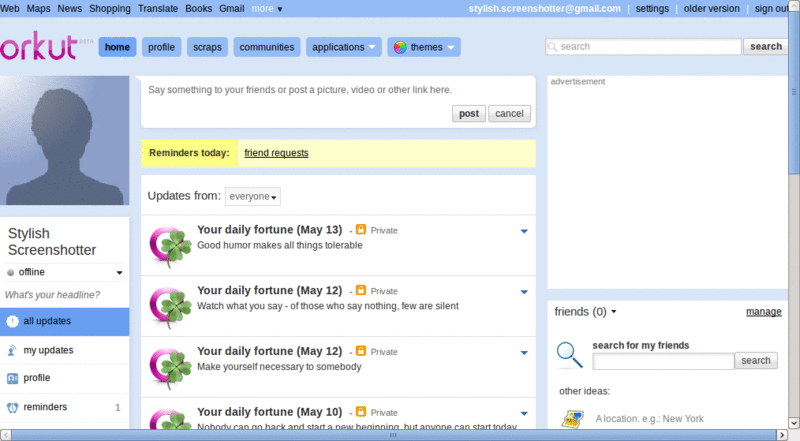Click the search for my friends field
Screen dimensions: 800x441
tap(663, 361)
